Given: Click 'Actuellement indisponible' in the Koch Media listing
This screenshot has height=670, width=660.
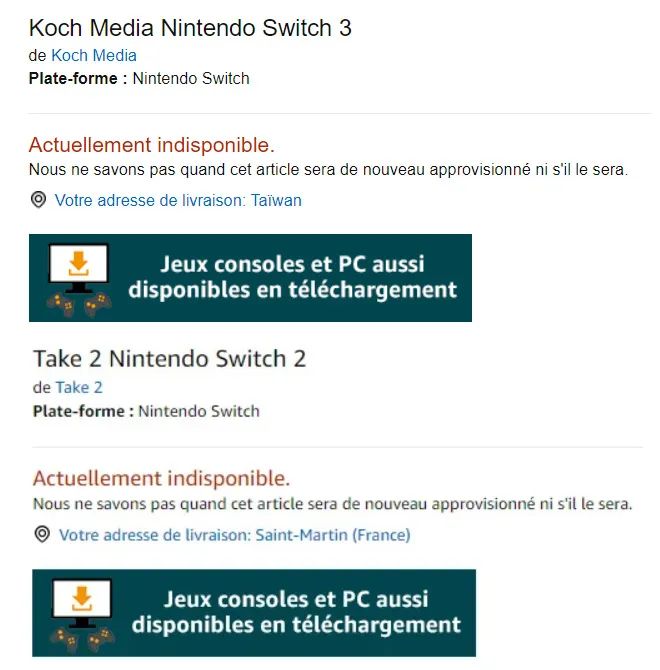Looking at the screenshot, I should point(151,145).
